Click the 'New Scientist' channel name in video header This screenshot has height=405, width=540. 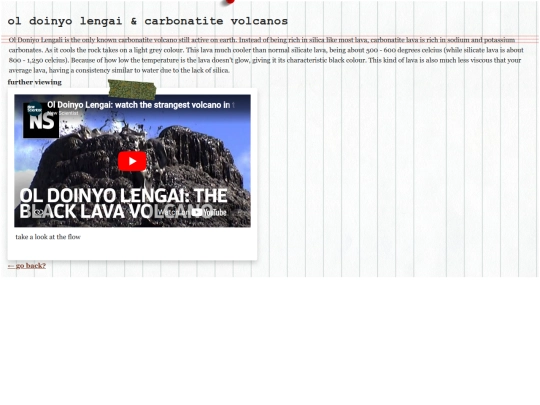[x=63, y=113]
